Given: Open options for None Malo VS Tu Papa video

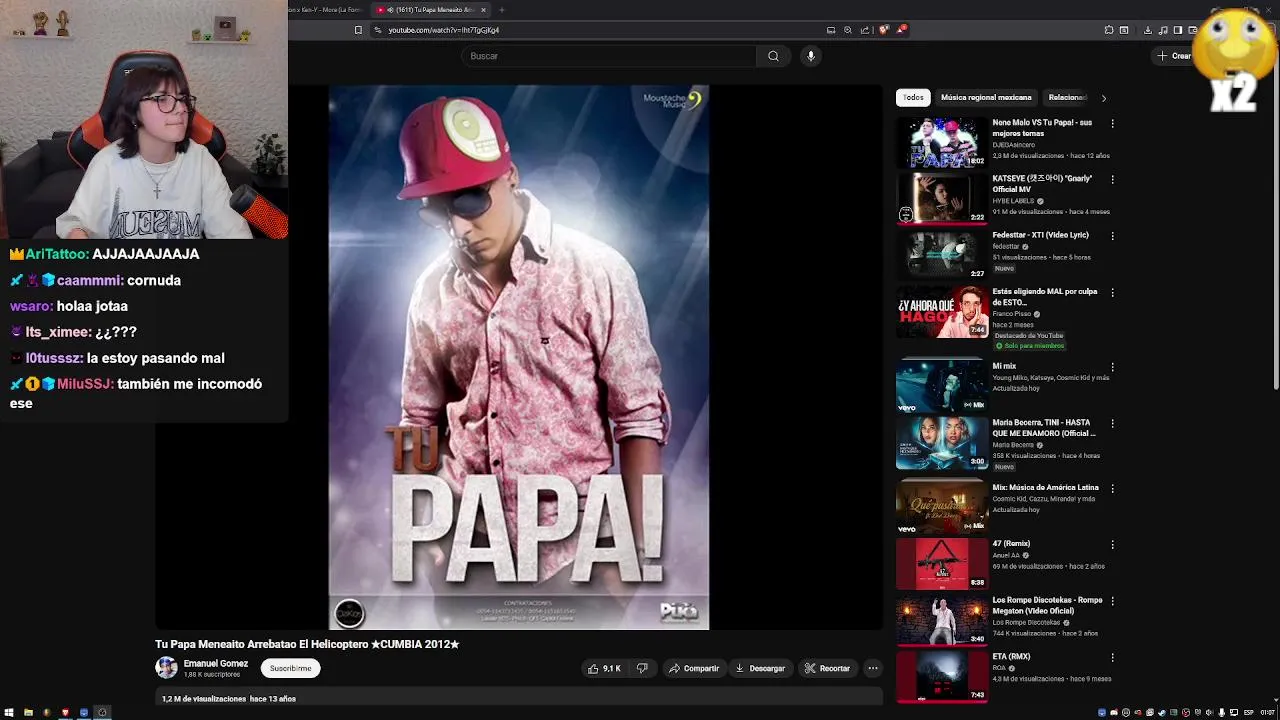Looking at the screenshot, I should click(x=1112, y=124).
